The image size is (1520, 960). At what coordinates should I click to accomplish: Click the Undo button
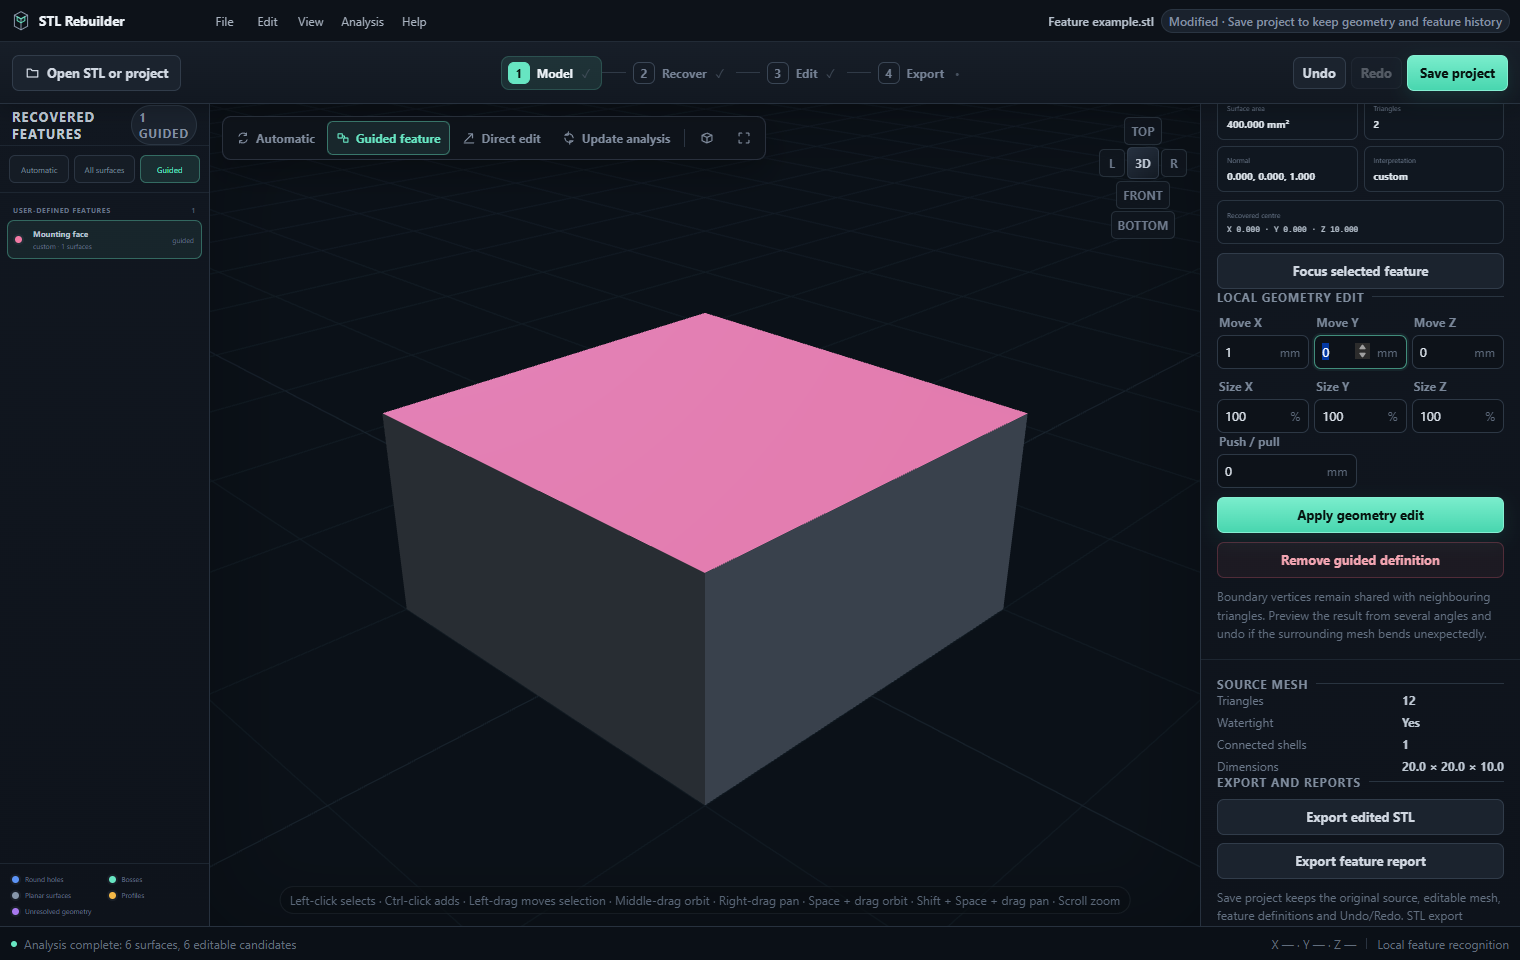[x=1319, y=73]
